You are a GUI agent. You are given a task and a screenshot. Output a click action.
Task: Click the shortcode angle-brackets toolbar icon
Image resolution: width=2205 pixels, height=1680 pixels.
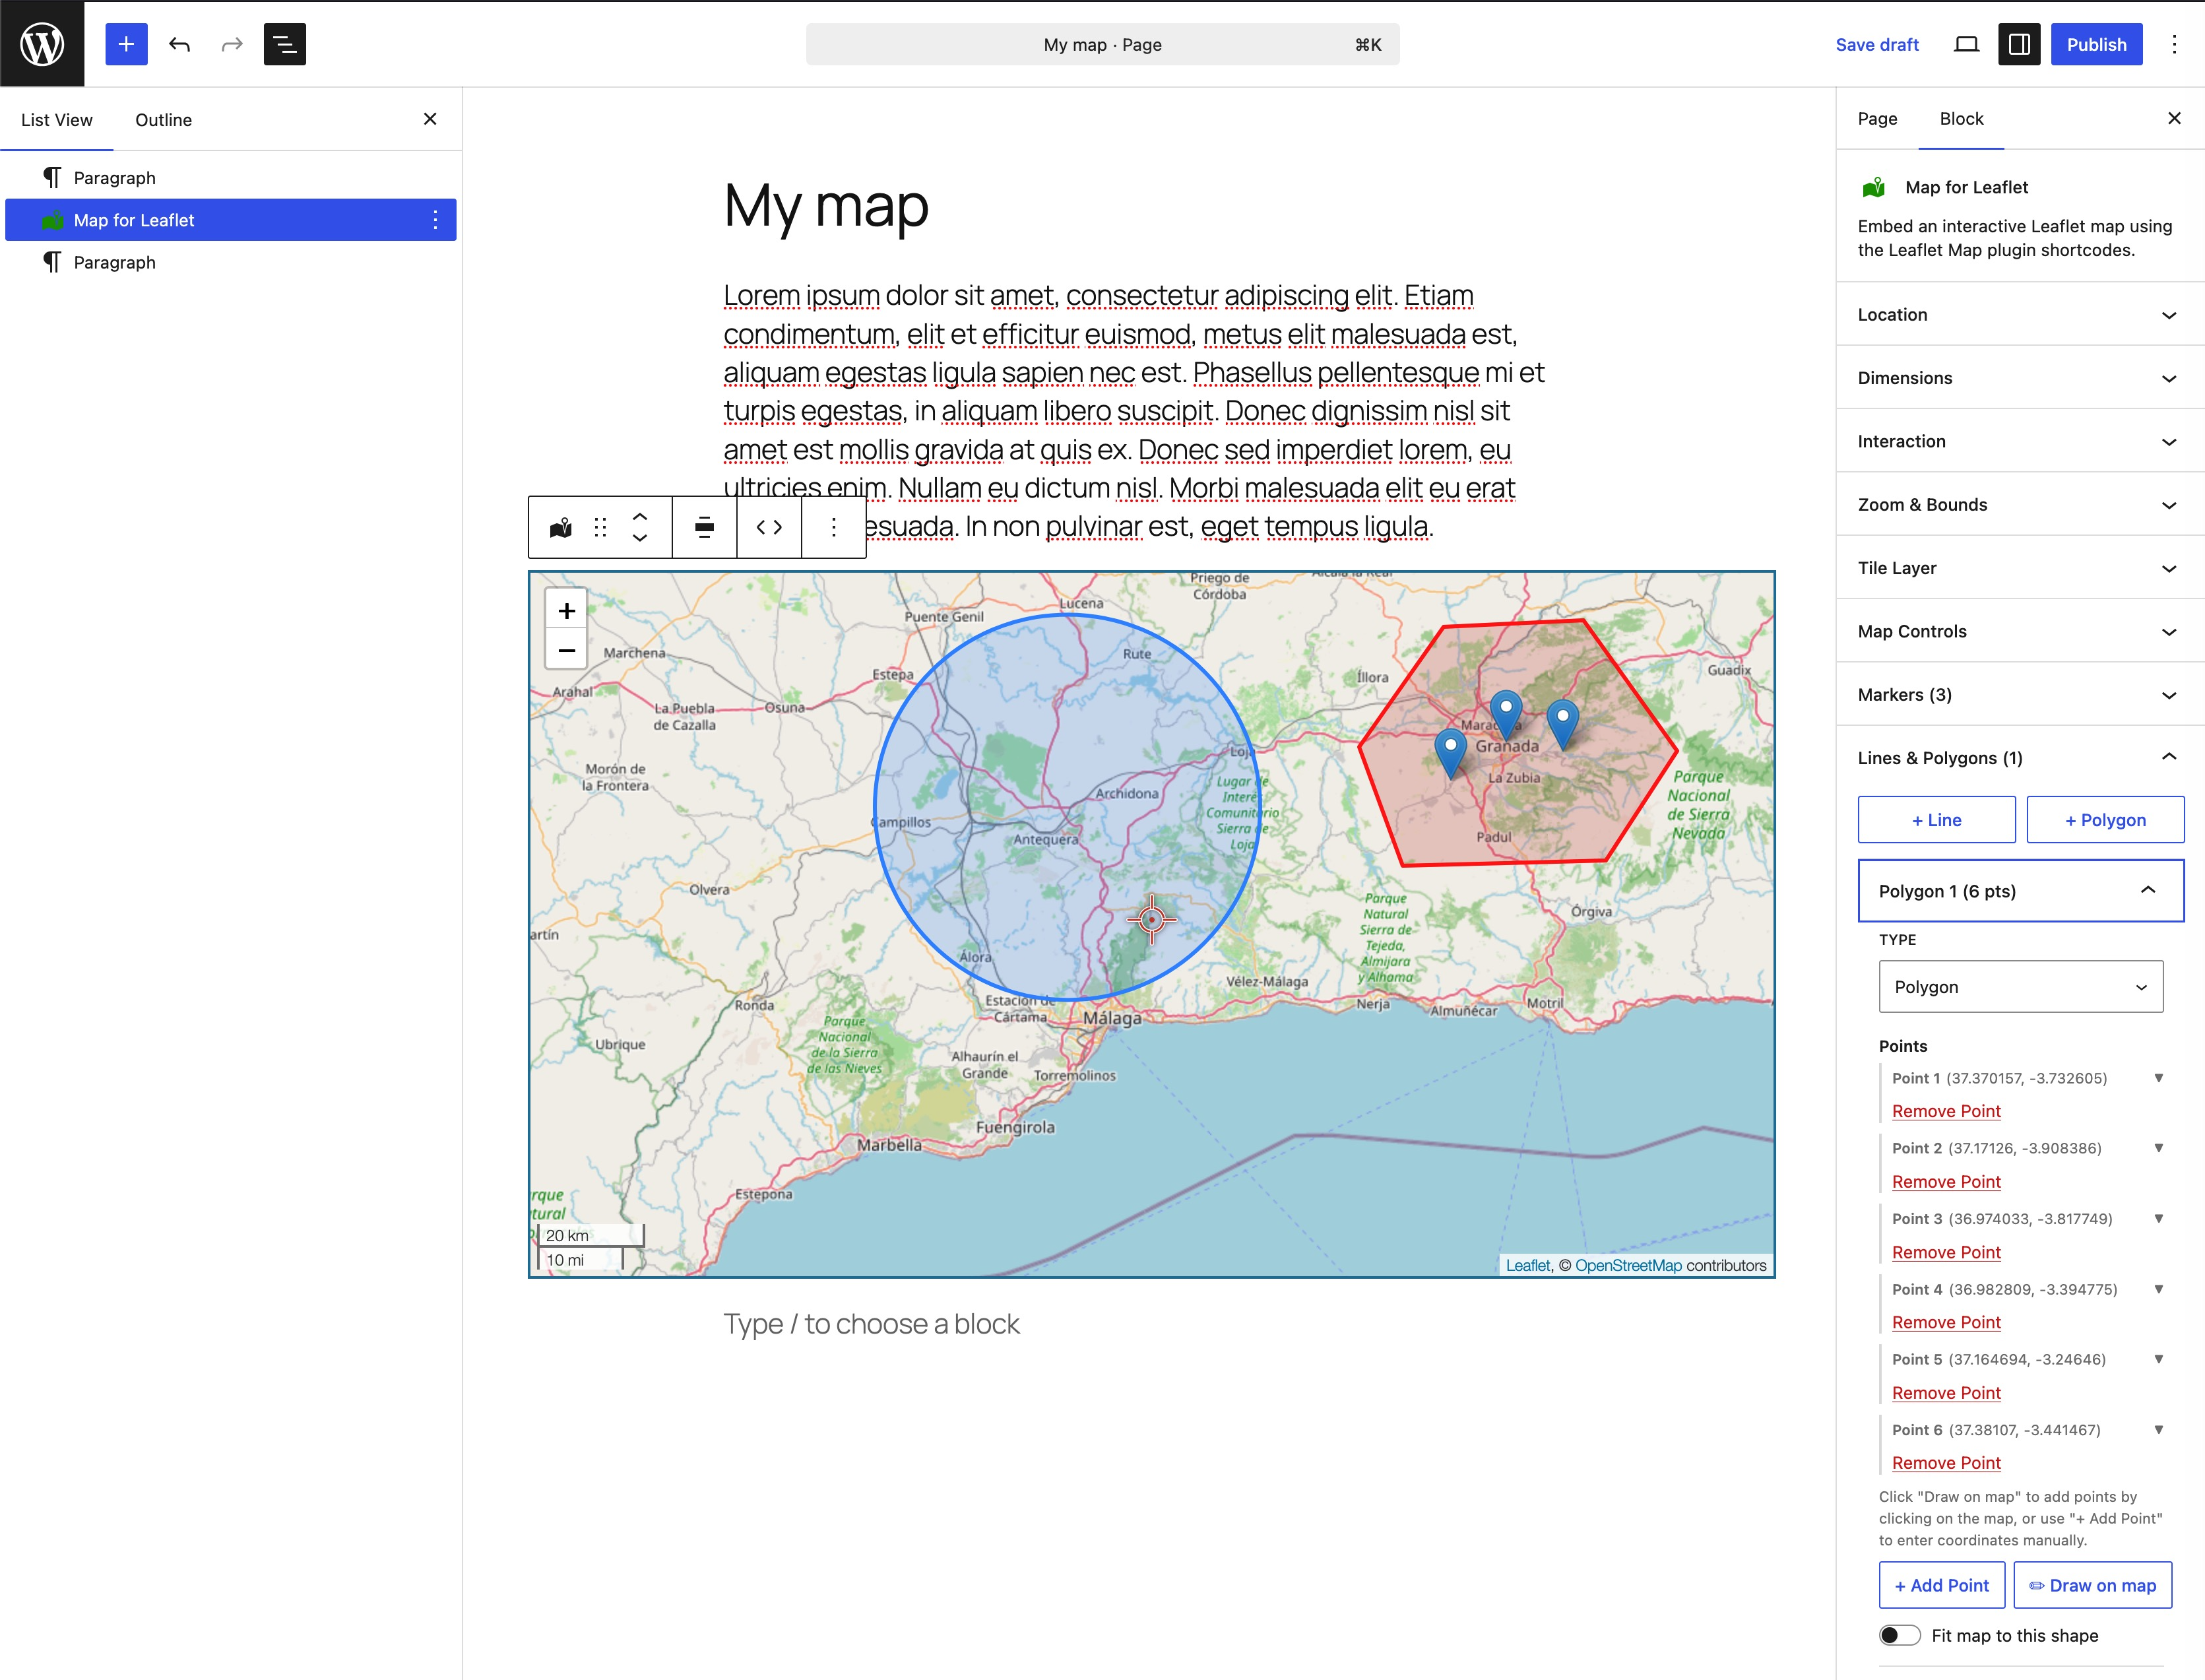[769, 527]
